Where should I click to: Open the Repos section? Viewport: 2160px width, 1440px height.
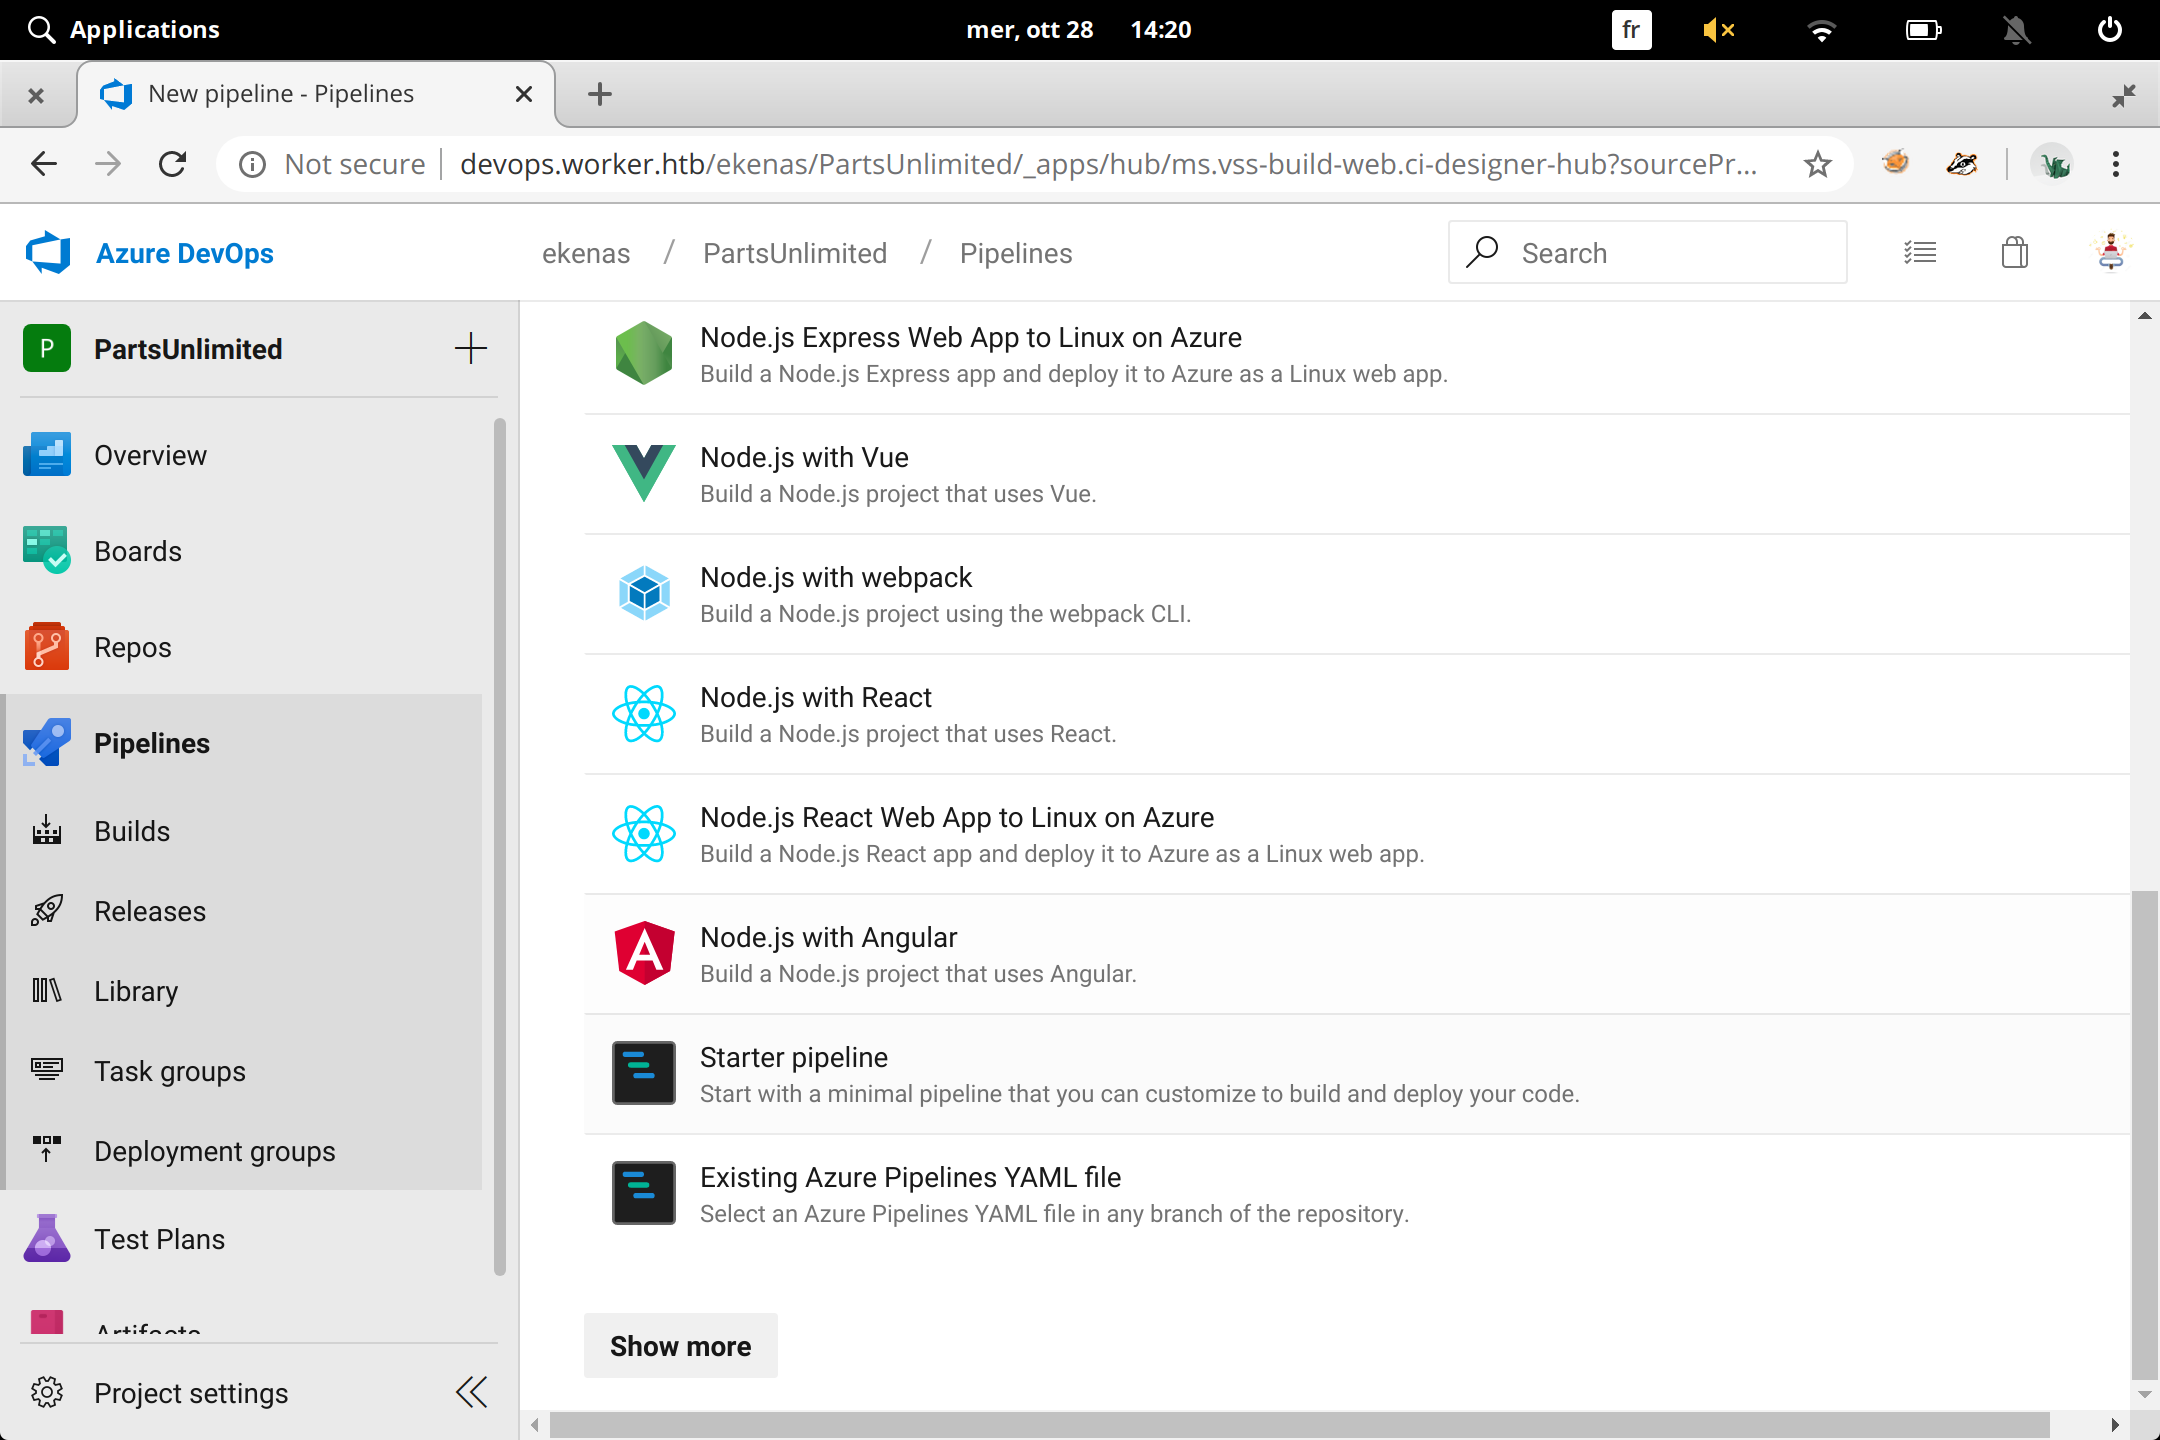tap(133, 647)
